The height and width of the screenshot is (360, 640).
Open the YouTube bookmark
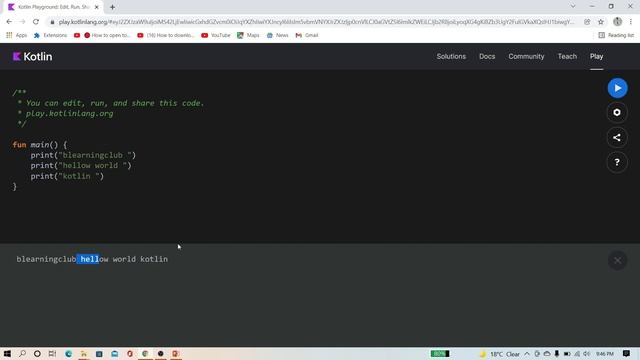tap(216, 35)
